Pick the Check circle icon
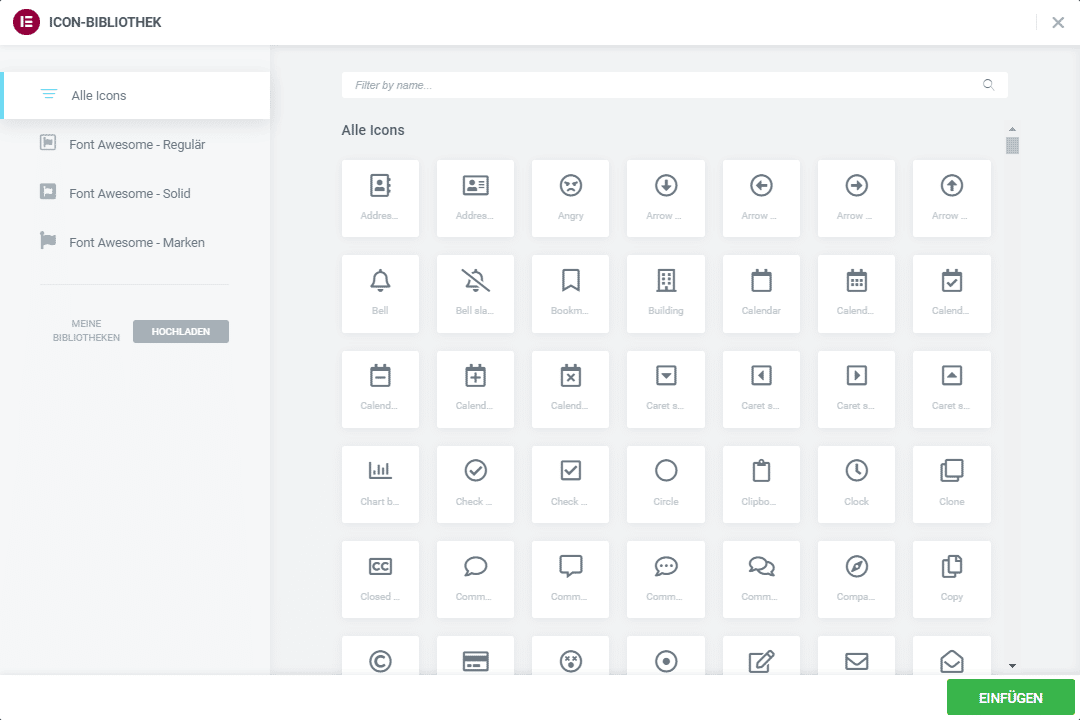Screen dimensions: 1080x720 point(475,484)
